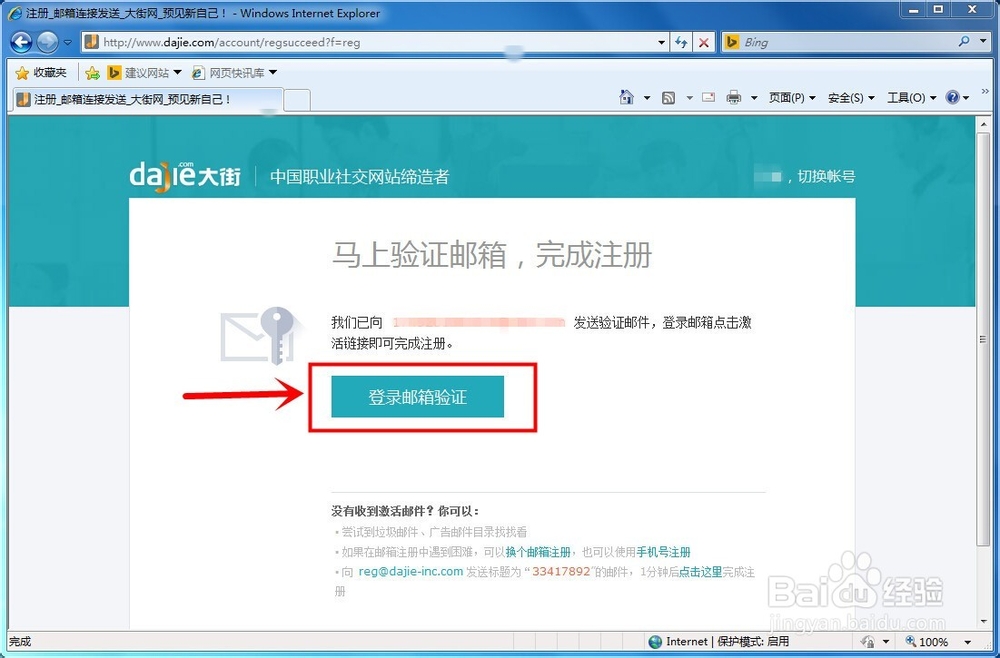The height and width of the screenshot is (658, 1000).
Task: Click the browser Forward arrow button
Action: [x=47, y=42]
